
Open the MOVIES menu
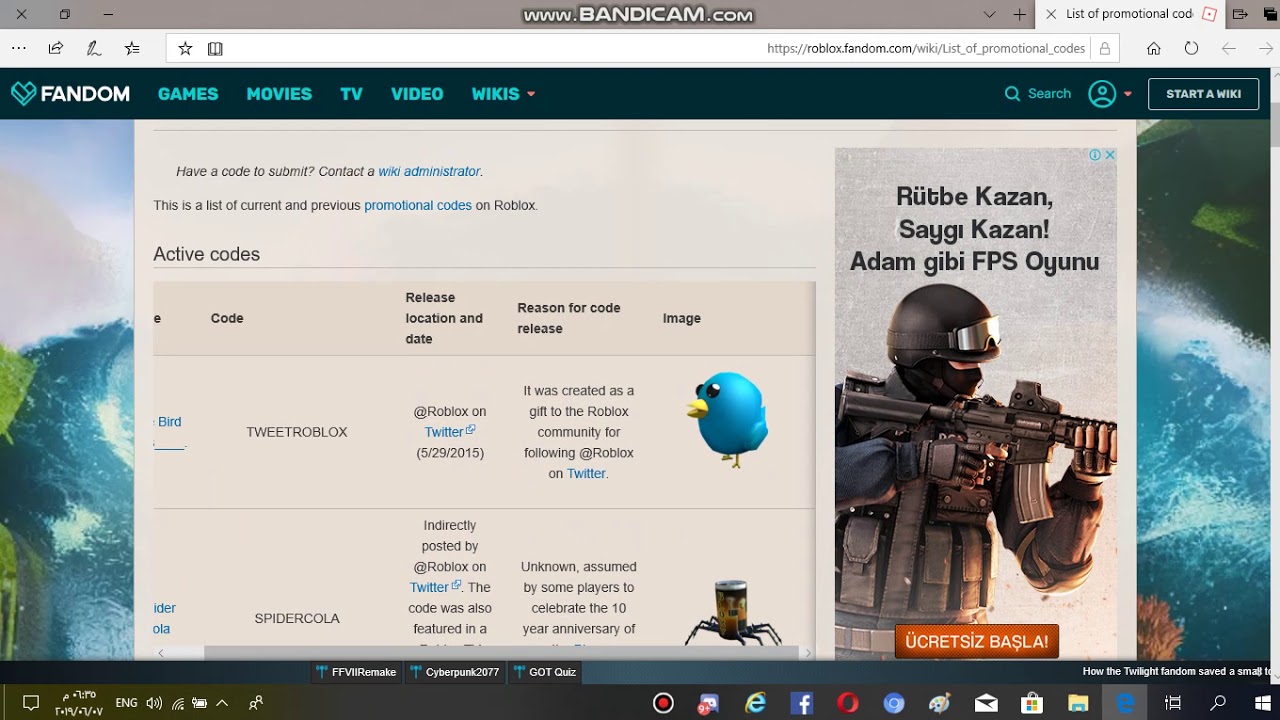[x=279, y=94]
